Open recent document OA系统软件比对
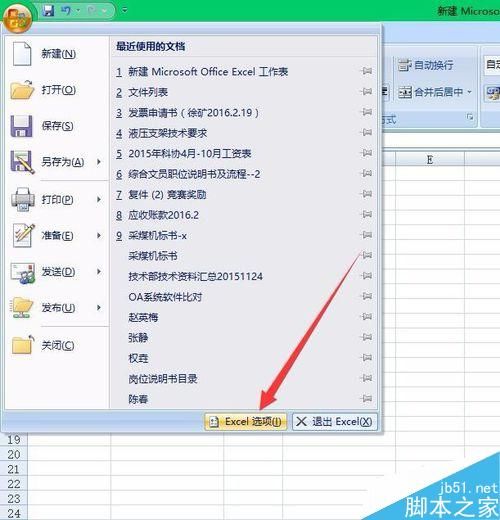 point(165,297)
